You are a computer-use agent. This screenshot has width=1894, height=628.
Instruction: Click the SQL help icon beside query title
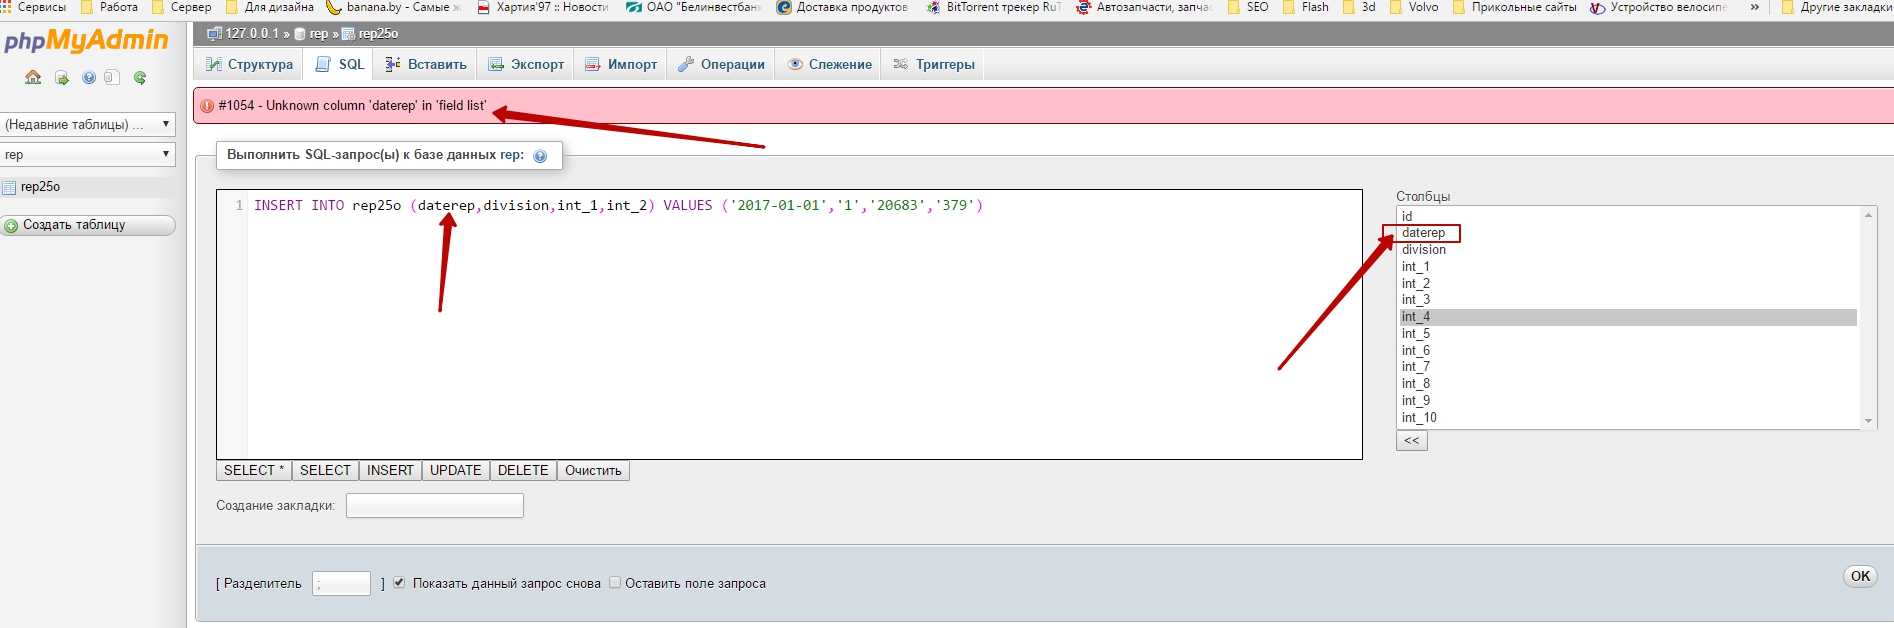tap(540, 156)
